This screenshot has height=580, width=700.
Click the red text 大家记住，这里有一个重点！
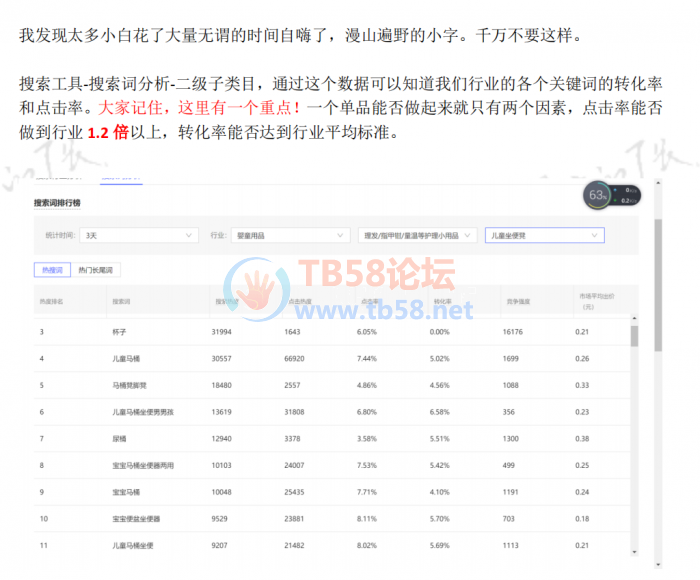pos(200,108)
